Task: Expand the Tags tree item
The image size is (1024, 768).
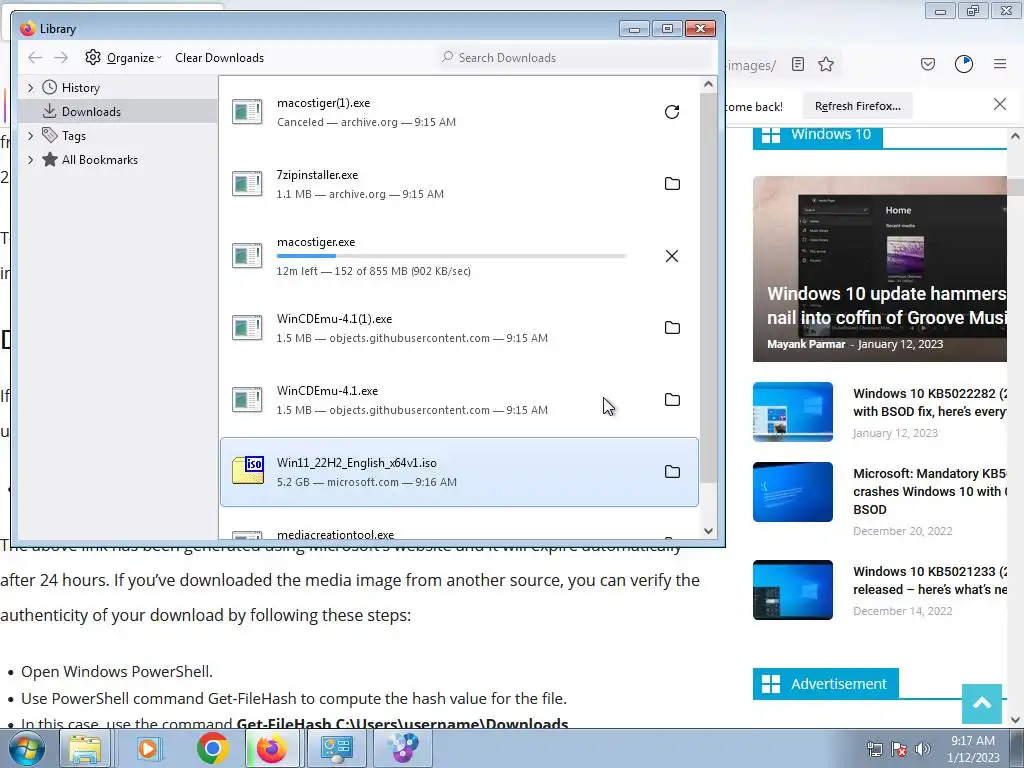Action: click(30, 136)
